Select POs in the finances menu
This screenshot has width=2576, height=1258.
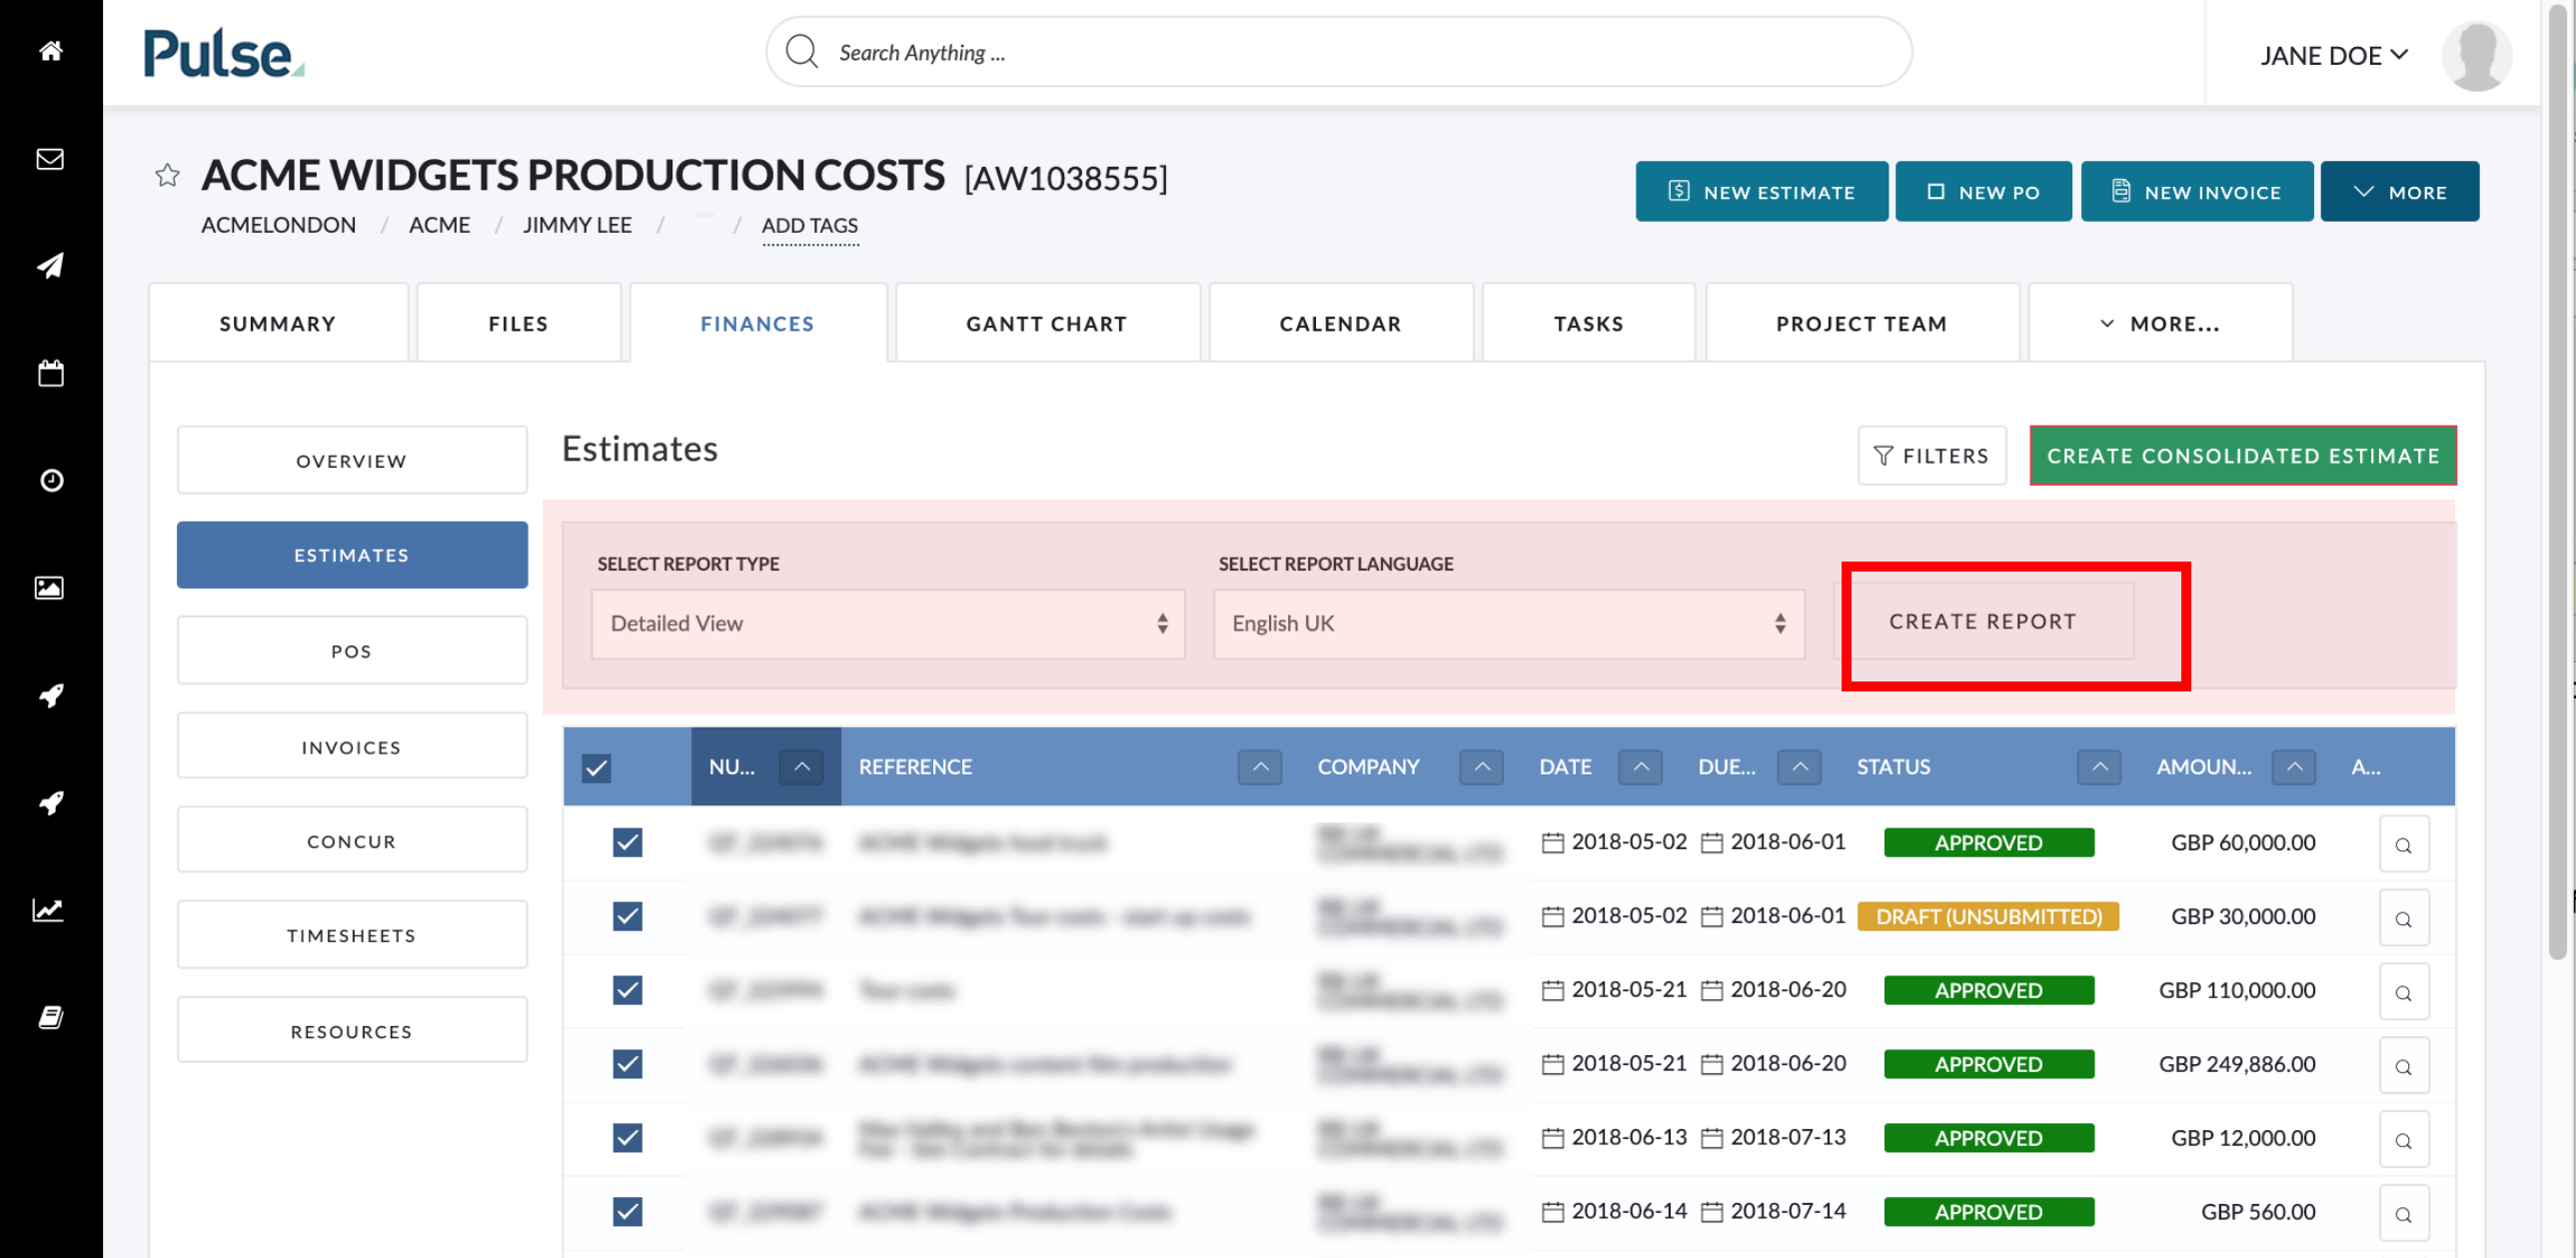352,651
